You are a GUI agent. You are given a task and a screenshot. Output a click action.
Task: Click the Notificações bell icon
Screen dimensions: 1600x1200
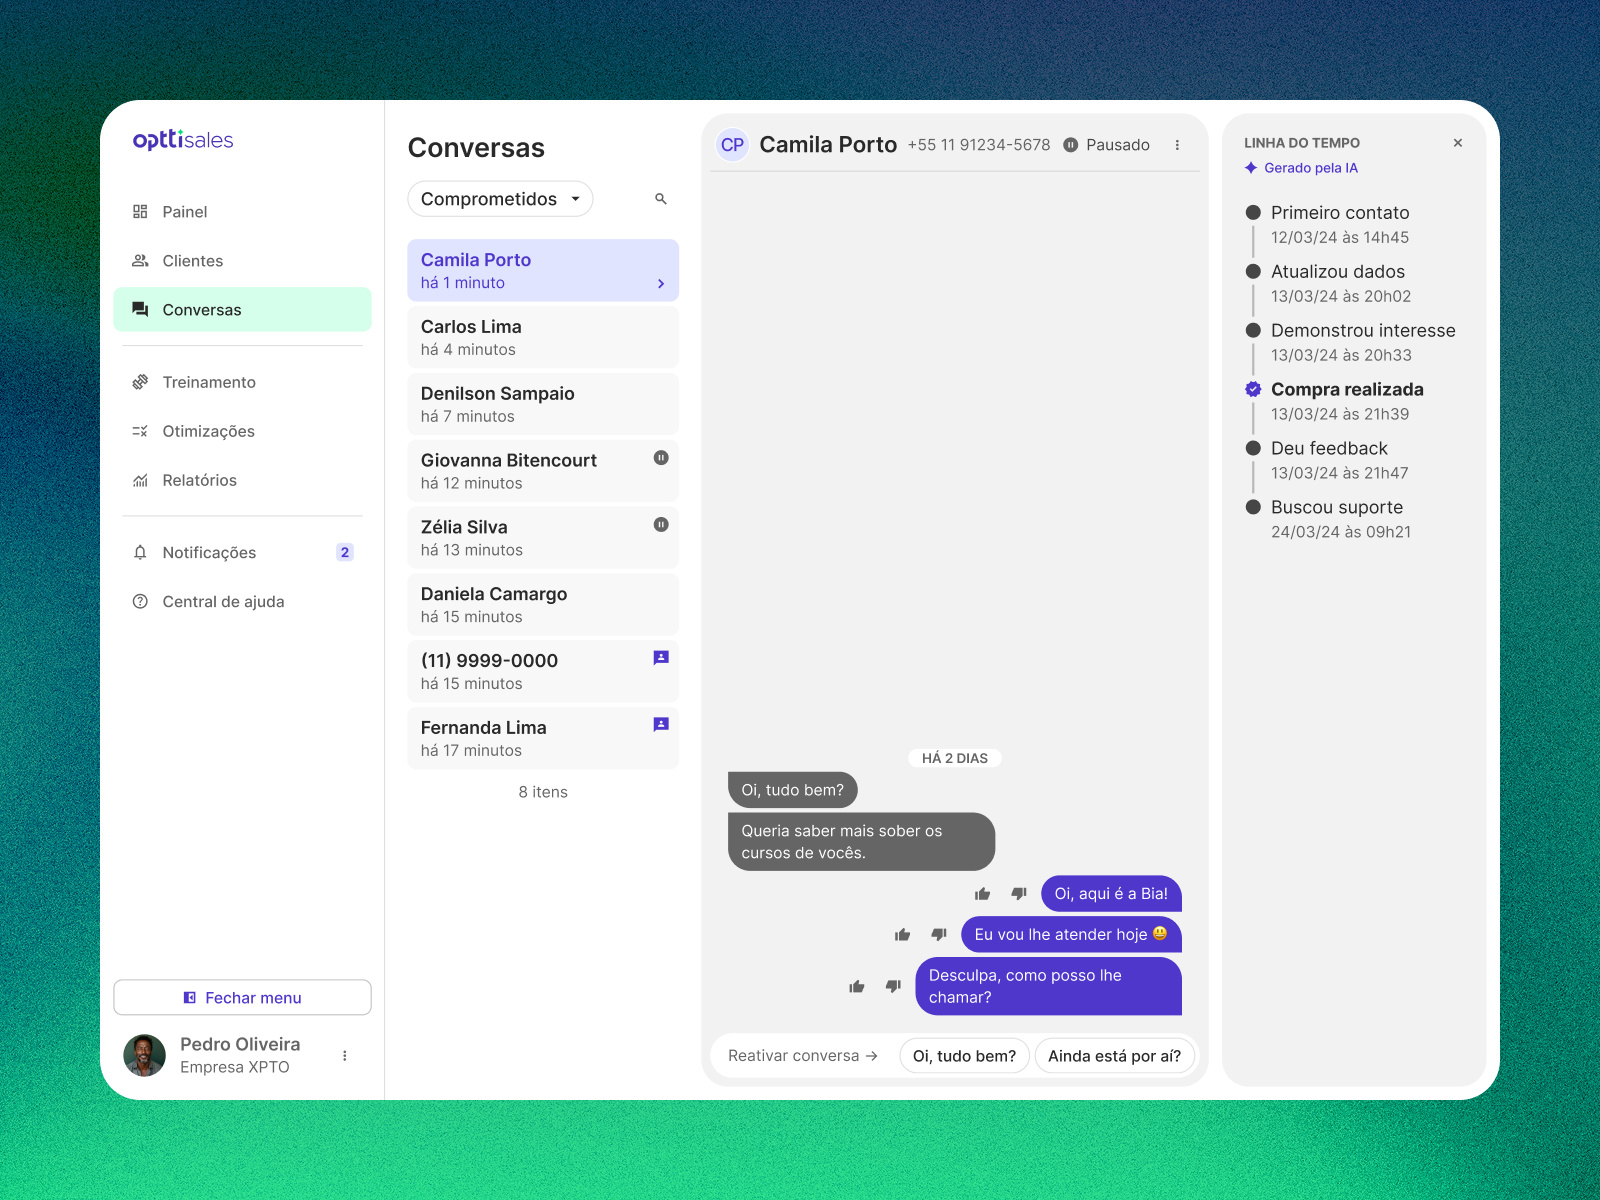pos(140,553)
